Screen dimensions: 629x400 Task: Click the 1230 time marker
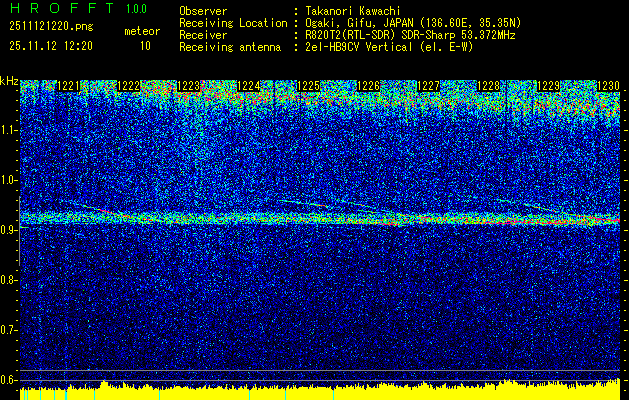click(609, 86)
